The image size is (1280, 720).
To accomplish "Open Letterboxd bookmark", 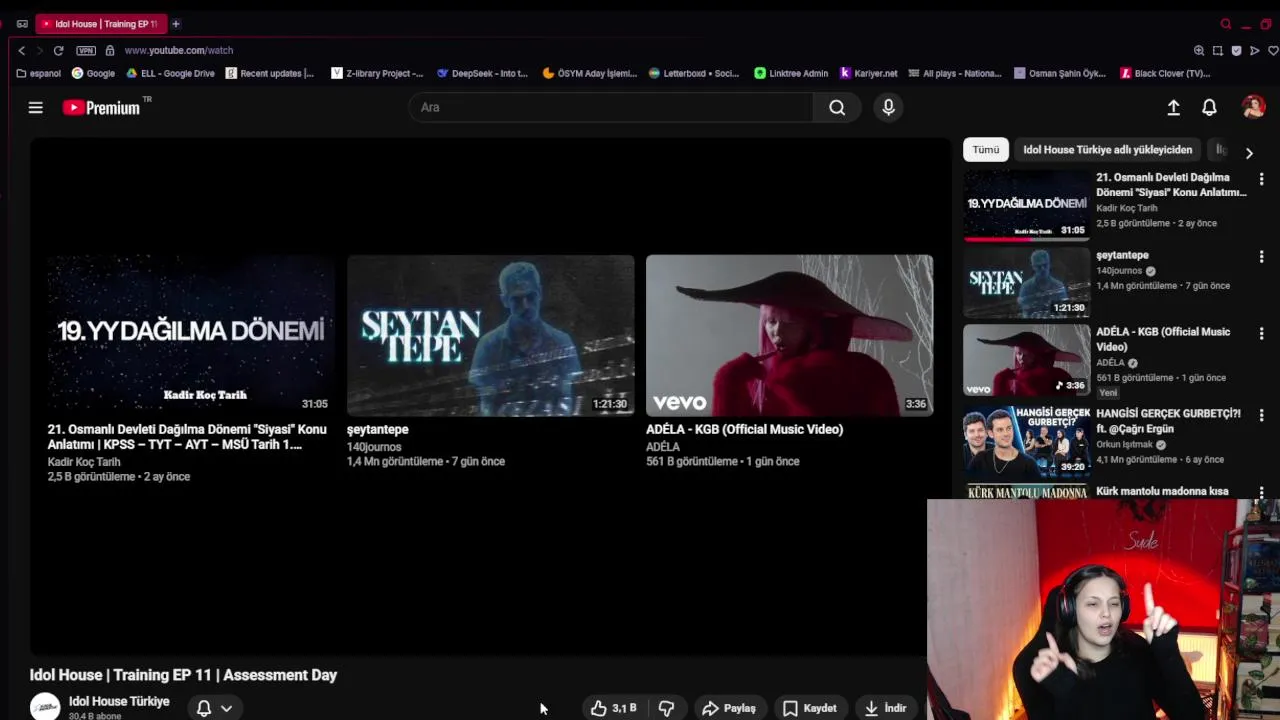I will [x=694, y=73].
